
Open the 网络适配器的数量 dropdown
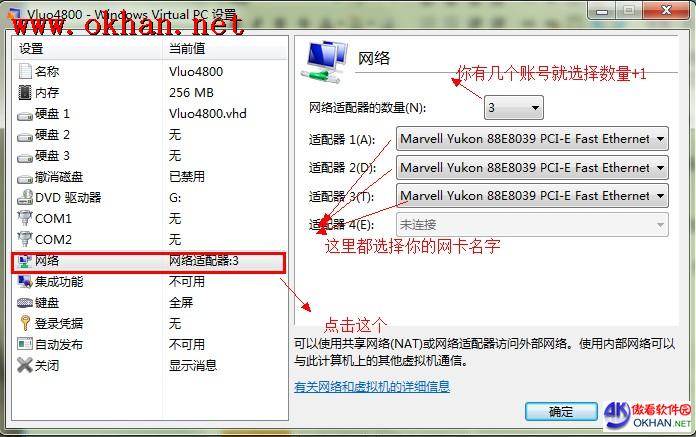coord(514,107)
